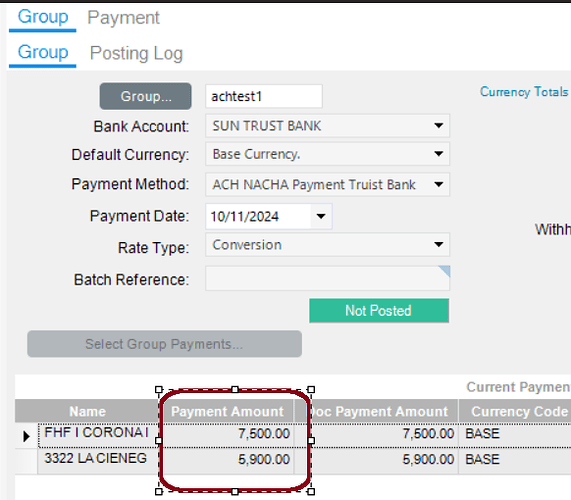Select the top-level Group tab
571x500 pixels.
click(x=43, y=17)
